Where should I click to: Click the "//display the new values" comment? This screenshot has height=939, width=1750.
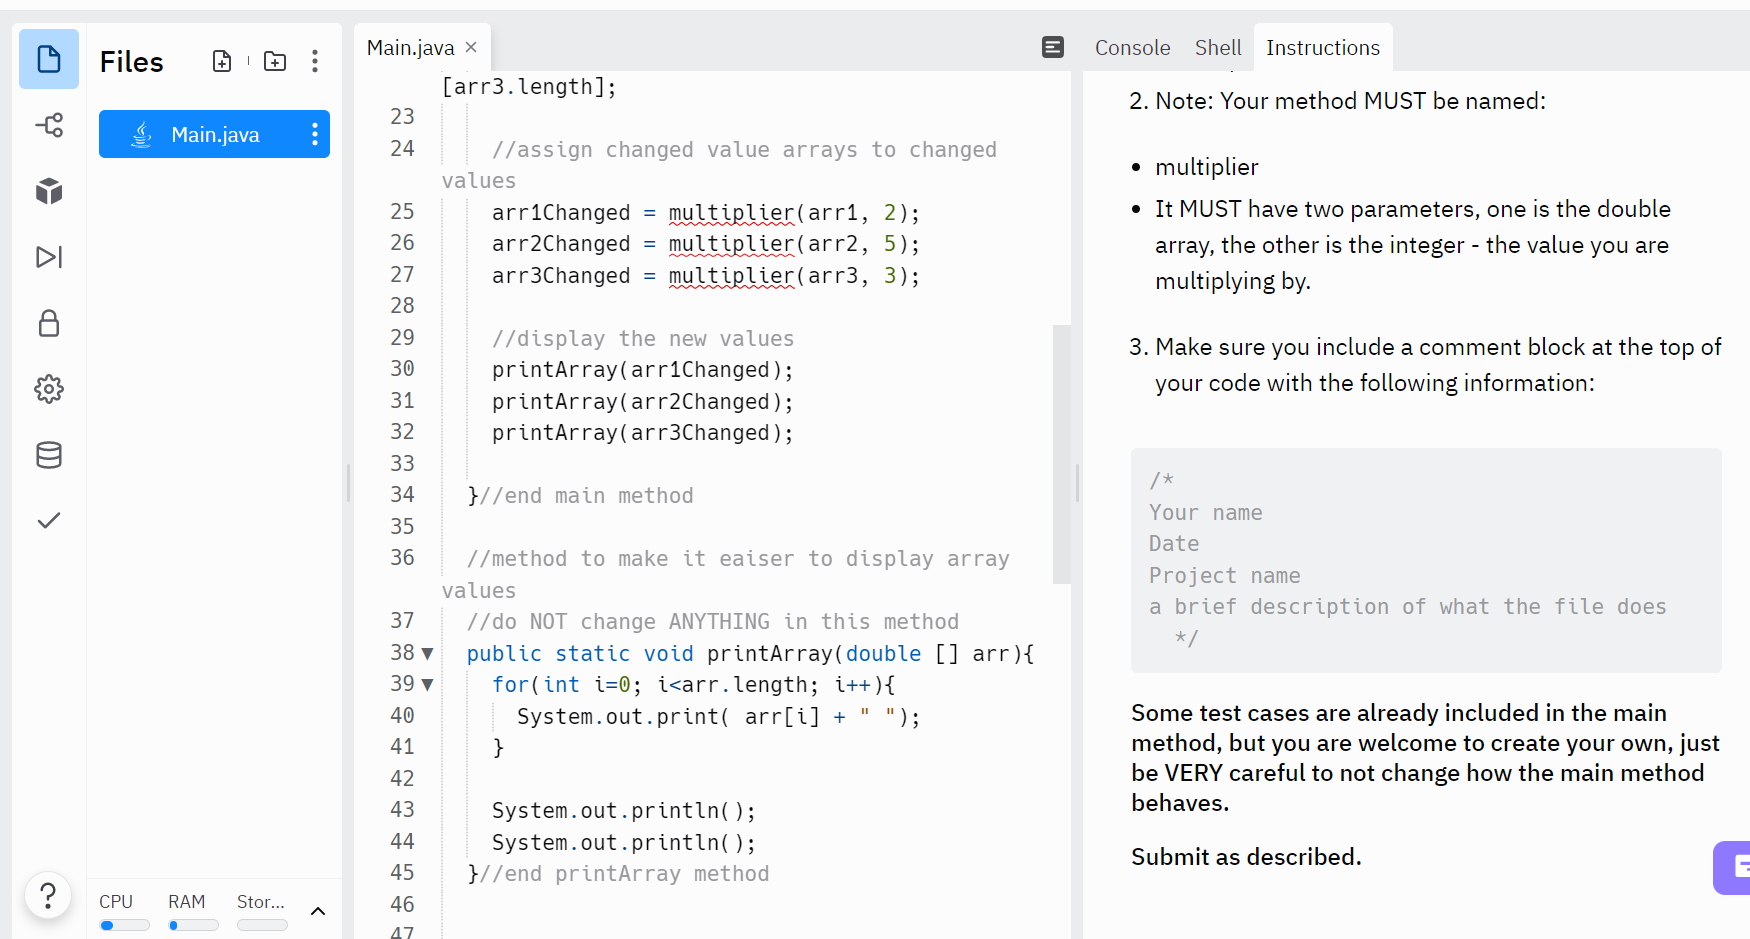(643, 339)
